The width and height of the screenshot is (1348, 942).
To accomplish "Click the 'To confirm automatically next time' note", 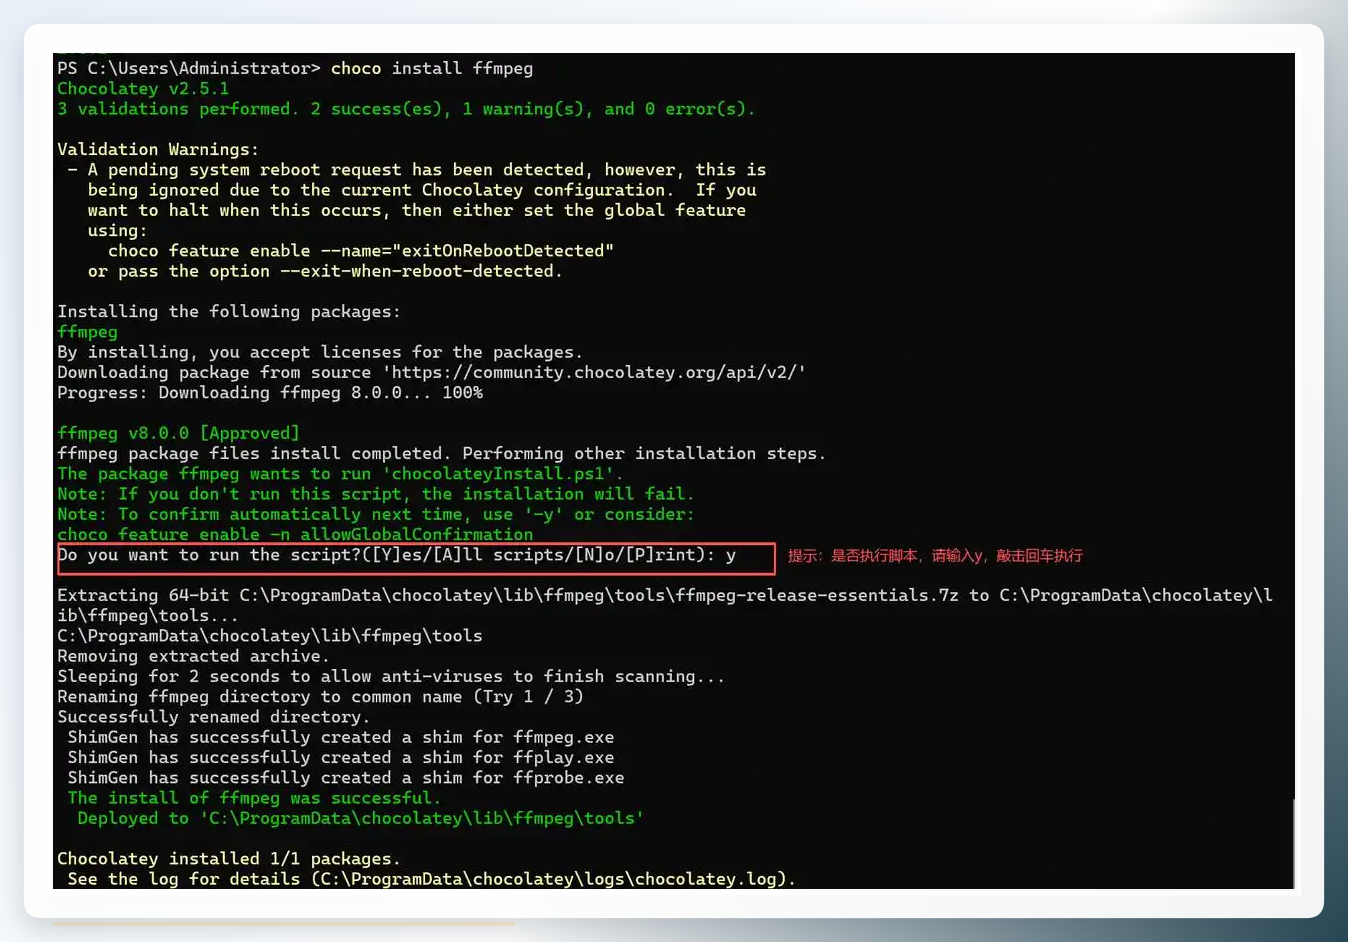I will click(x=376, y=515).
